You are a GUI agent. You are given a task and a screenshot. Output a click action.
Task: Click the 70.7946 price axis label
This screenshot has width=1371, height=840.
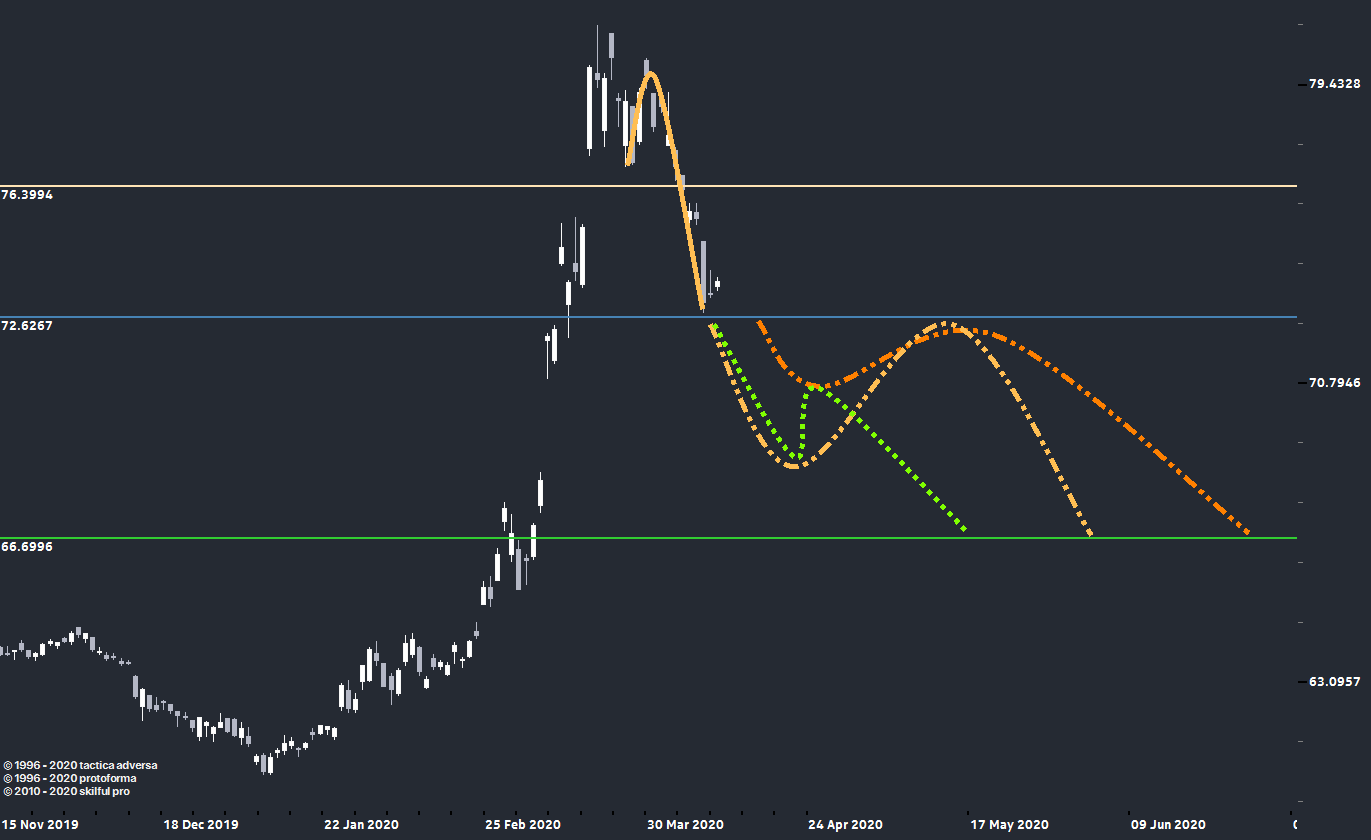pos(1334,383)
